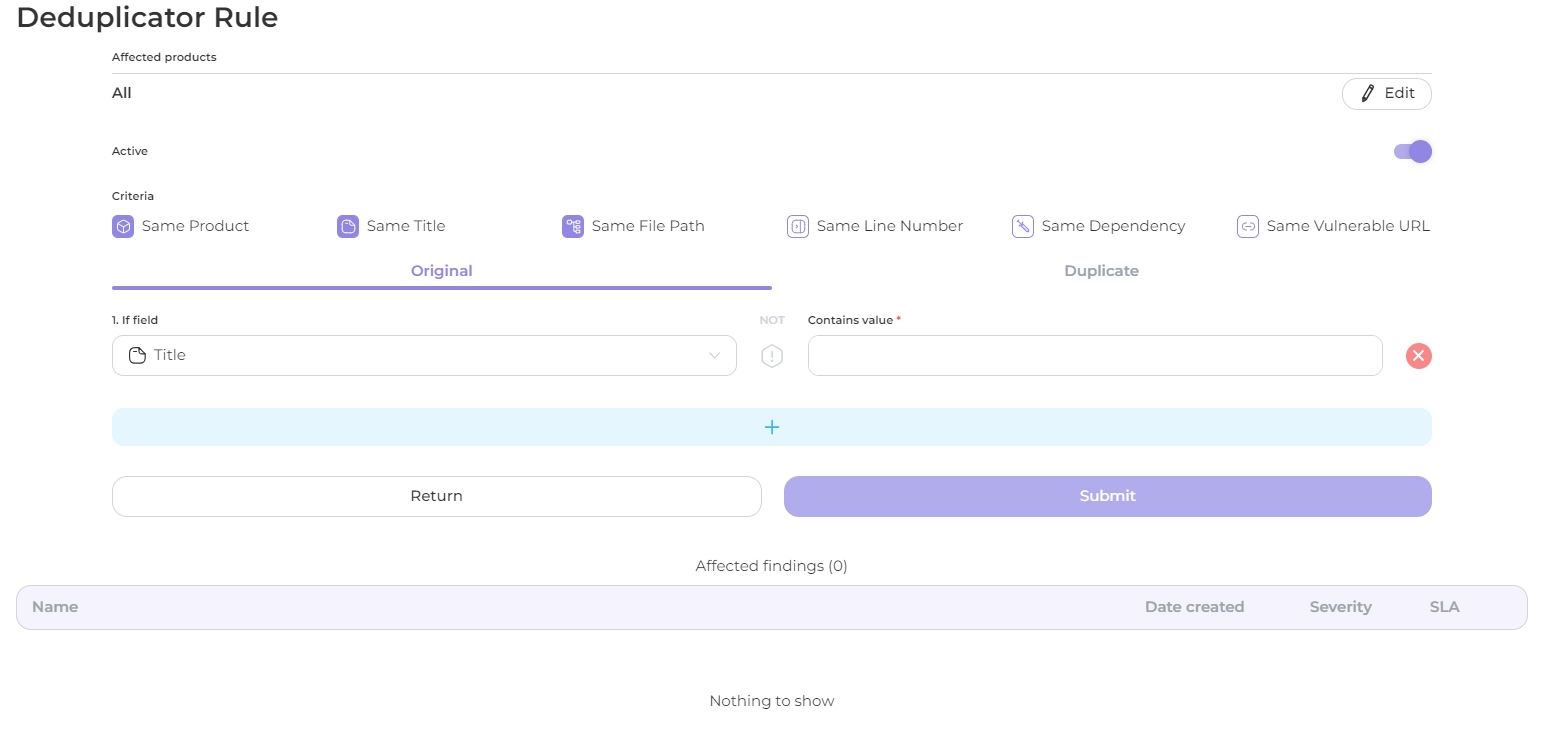The width and height of the screenshot is (1552, 743).
Task: Click the Title sticker icon in dropdown
Action: (138, 356)
